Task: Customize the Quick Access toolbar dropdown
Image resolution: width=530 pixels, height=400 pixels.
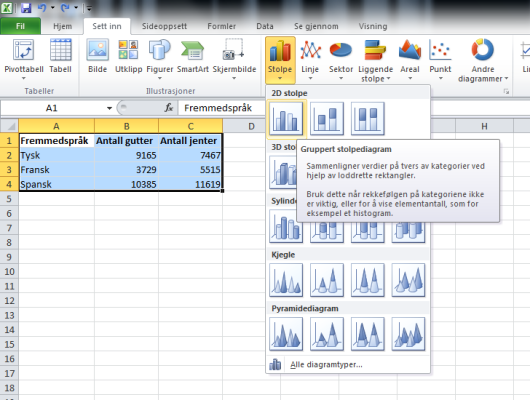Action: (x=89, y=8)
